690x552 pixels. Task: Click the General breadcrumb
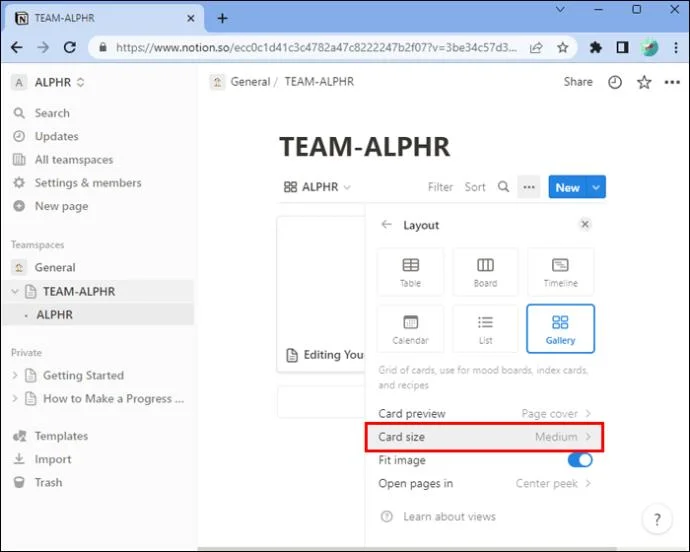(241, 82)
